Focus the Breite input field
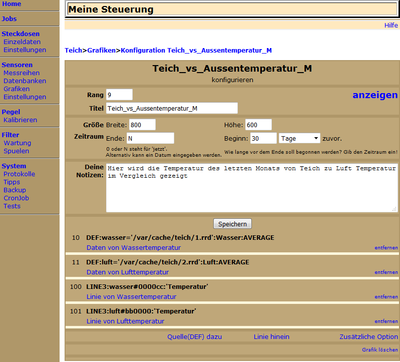Viewport: 400px width, 362px height. [x=142, y=125]
